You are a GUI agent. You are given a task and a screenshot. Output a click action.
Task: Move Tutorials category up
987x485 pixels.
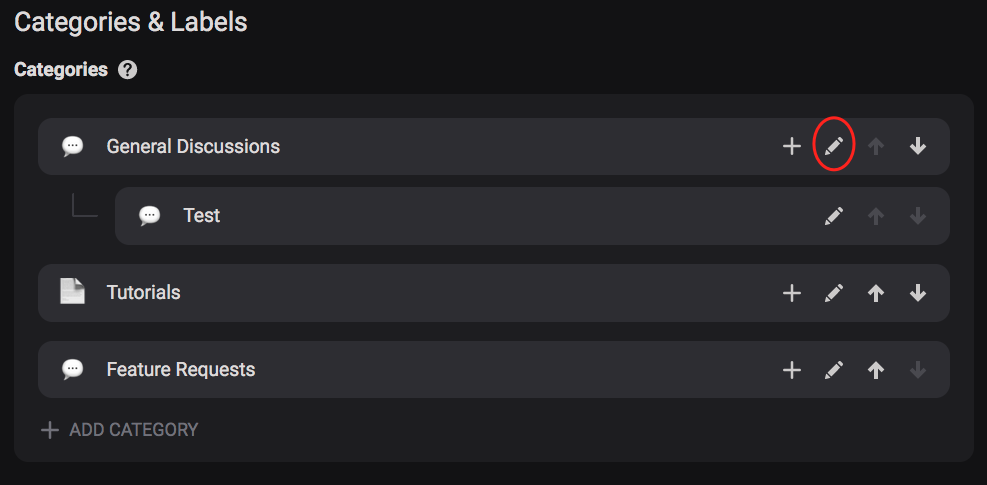point(876,293)
